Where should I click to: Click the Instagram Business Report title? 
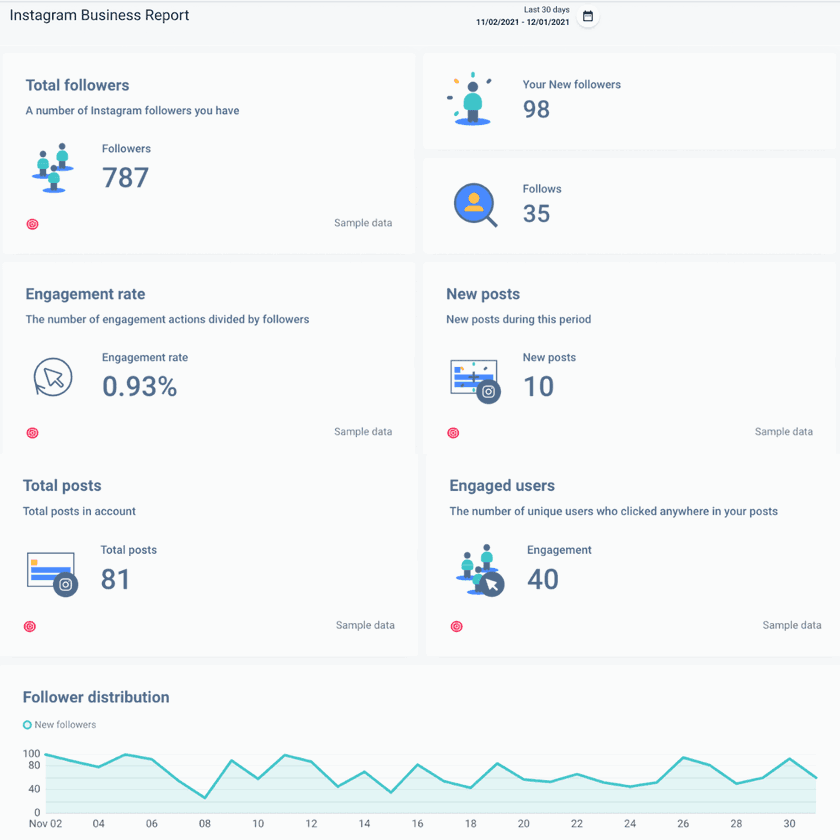99,15
